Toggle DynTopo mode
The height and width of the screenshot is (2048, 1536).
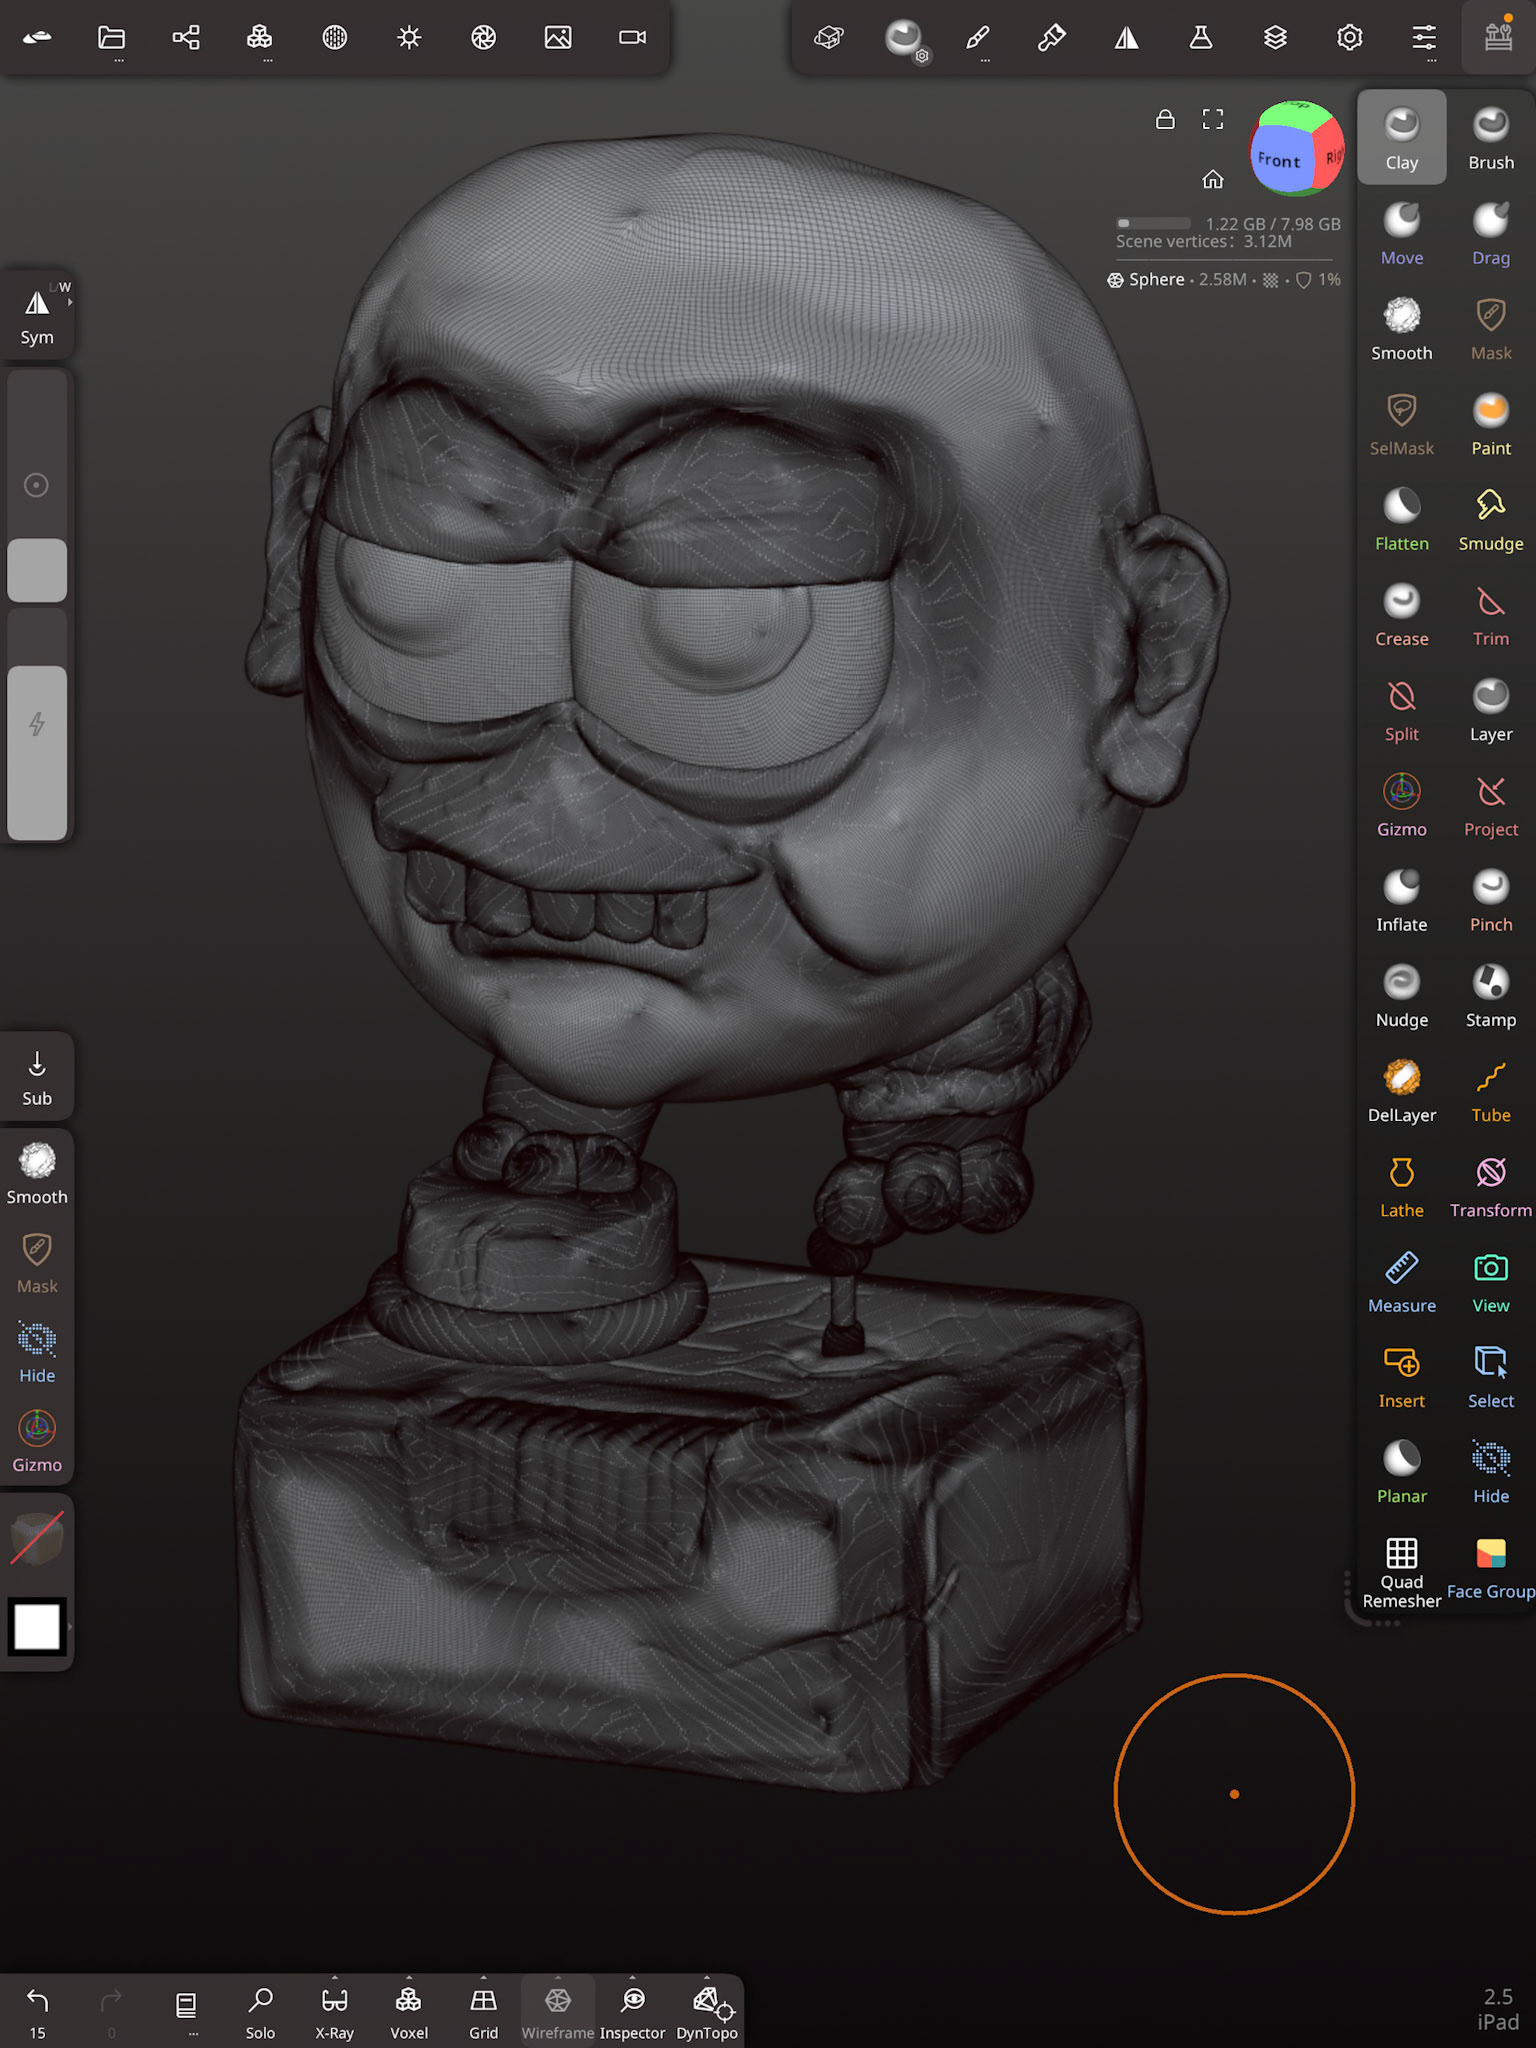[707, 2012]
